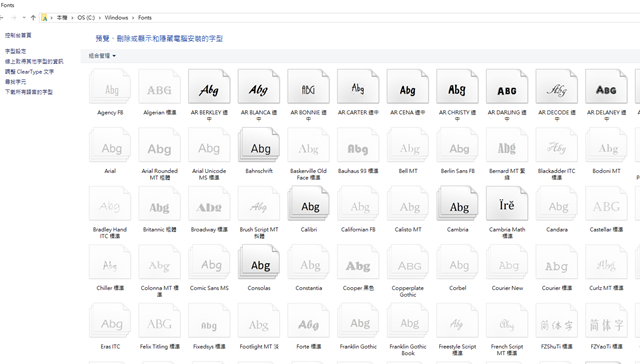Select the Bradley Hand ITC font icon
640x364 pixels.
110,203
